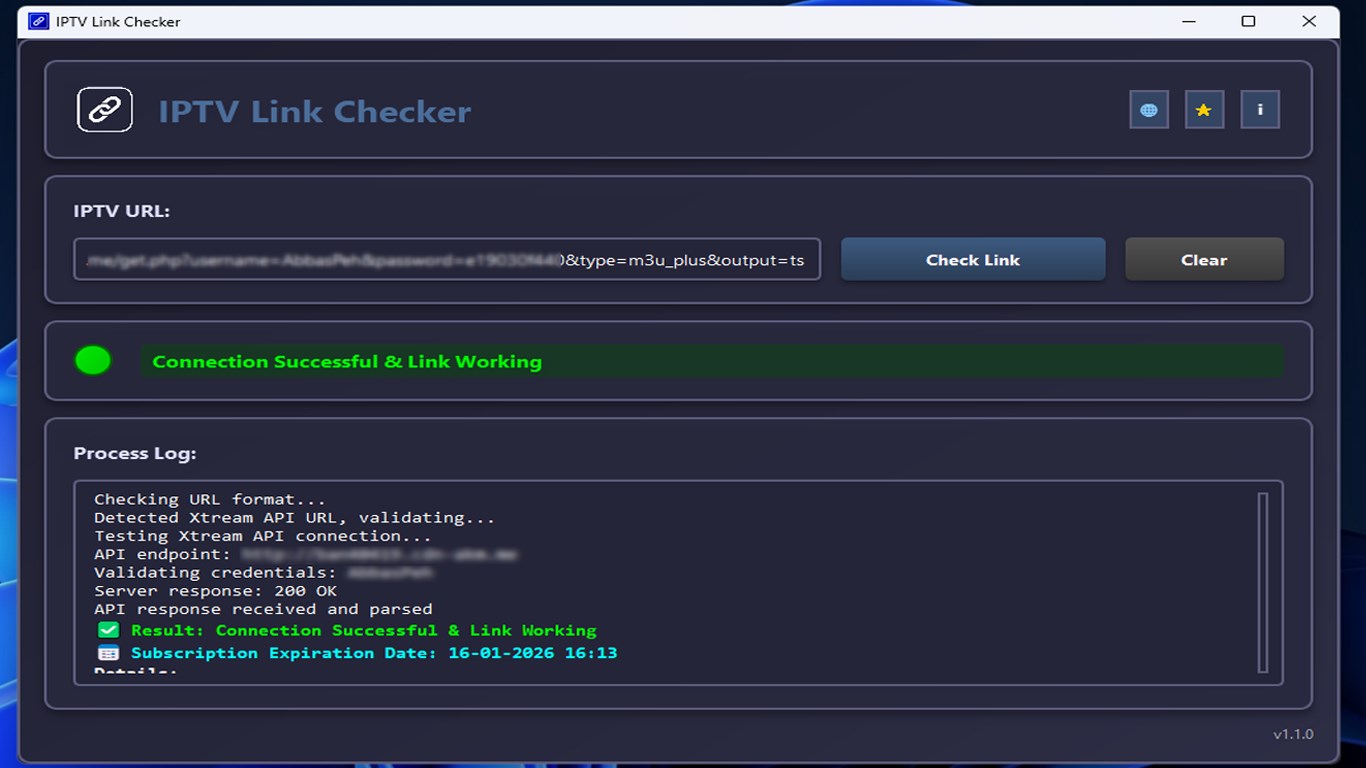Select log line Testing Xtream API connection
The width and height of the screenshot is (1366, 768).
click(x=263, y=536)
